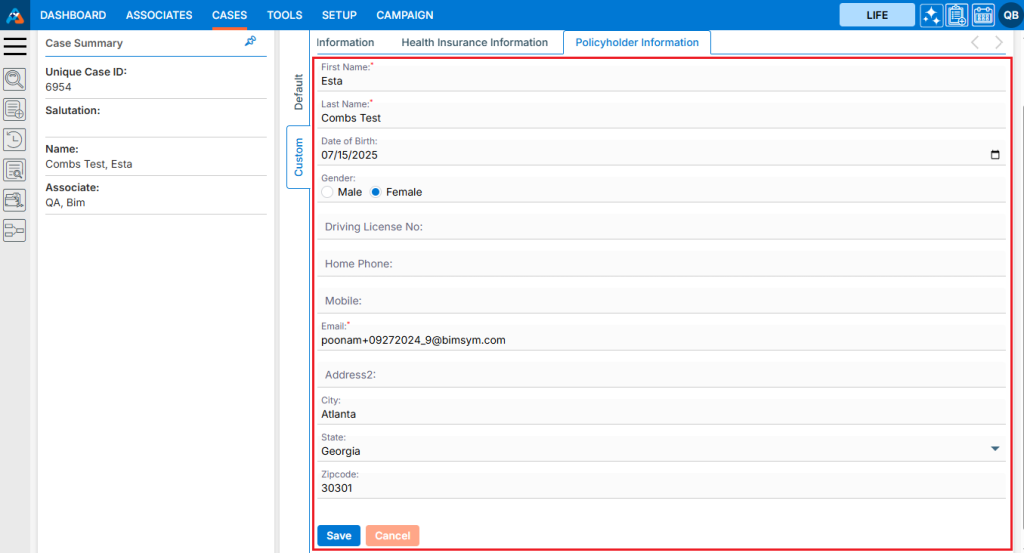1024x553 pixels.
Task: Select the Female gender radio button
Action: (x=376, y=192)
